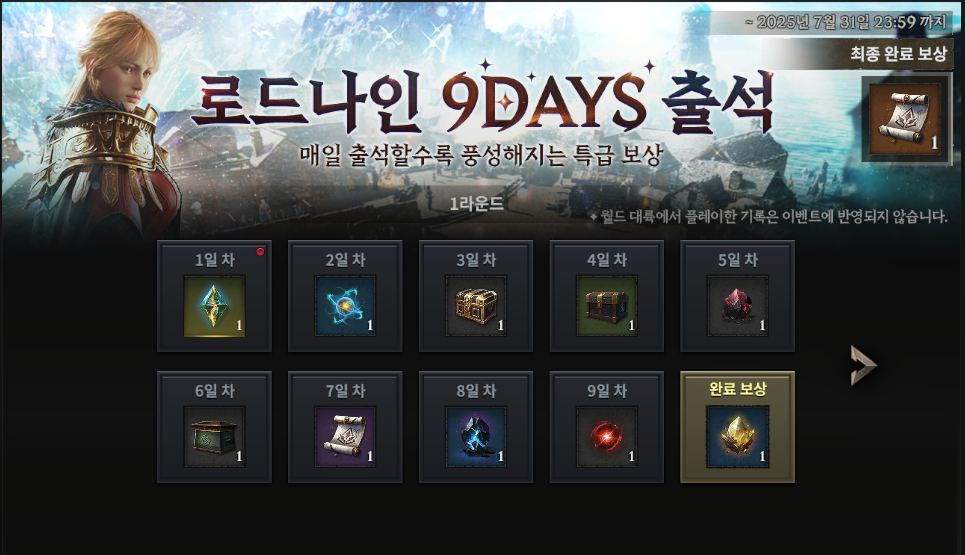Click the final reward scroll thumbnail

(x=904, y=119)
